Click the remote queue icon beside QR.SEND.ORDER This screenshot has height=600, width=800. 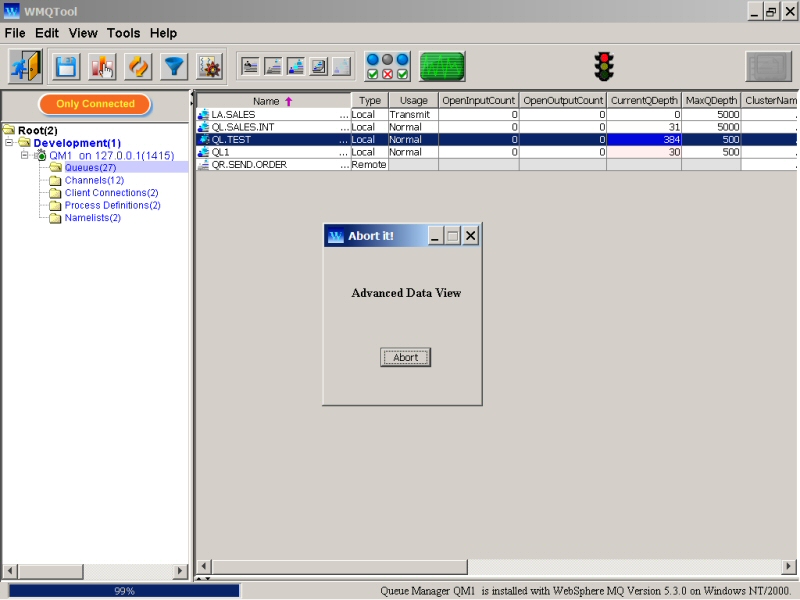[x=203, y=164]
